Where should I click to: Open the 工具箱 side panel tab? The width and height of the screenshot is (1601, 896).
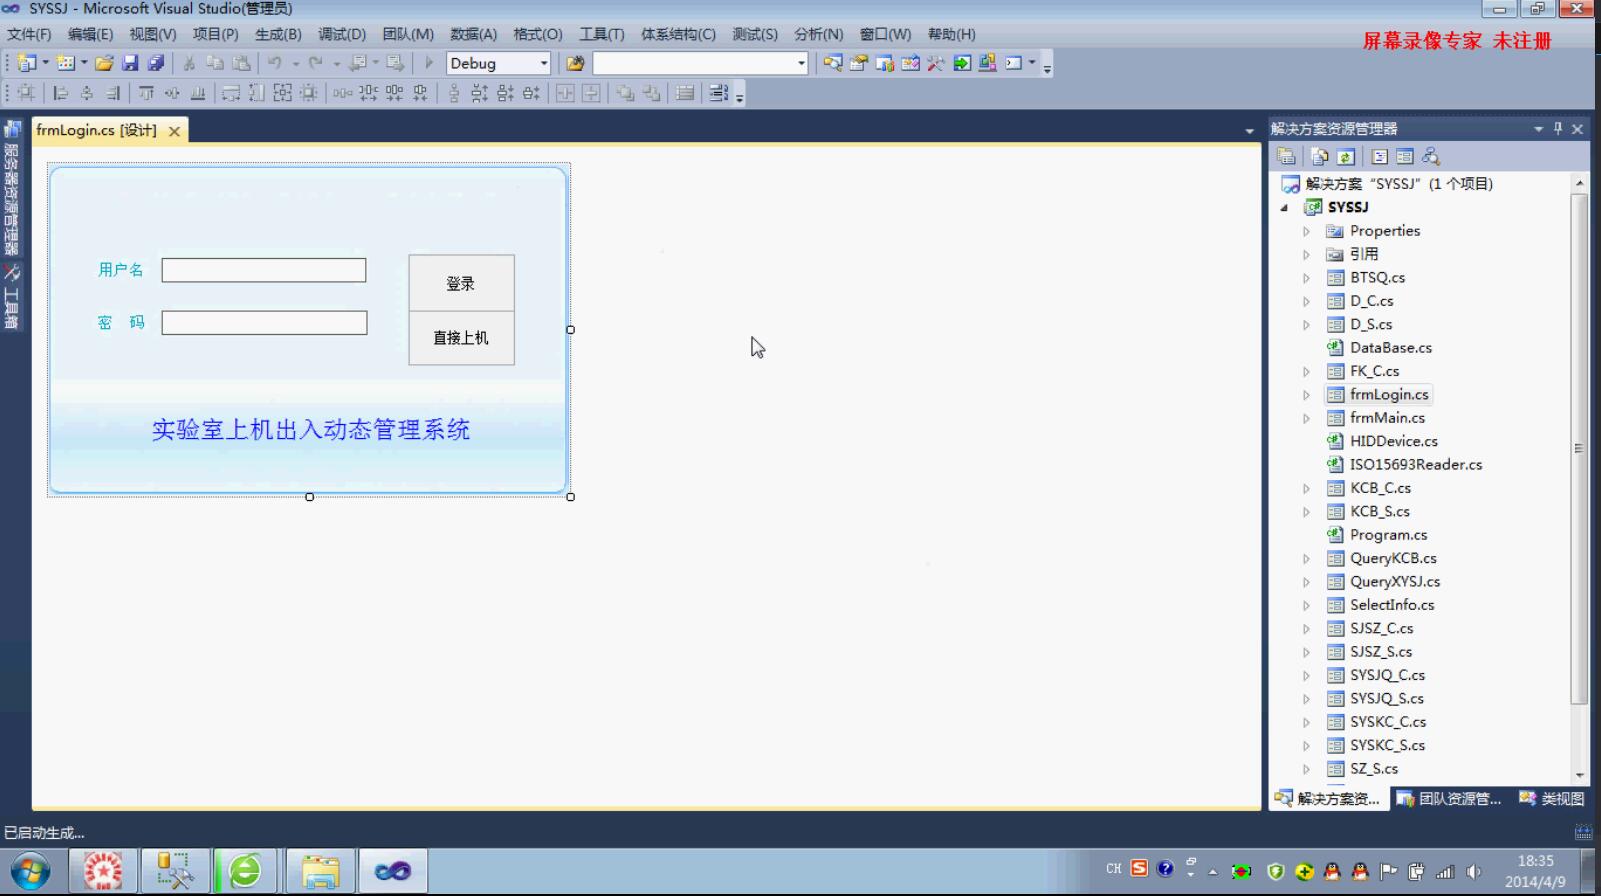[x=12, y=298]
